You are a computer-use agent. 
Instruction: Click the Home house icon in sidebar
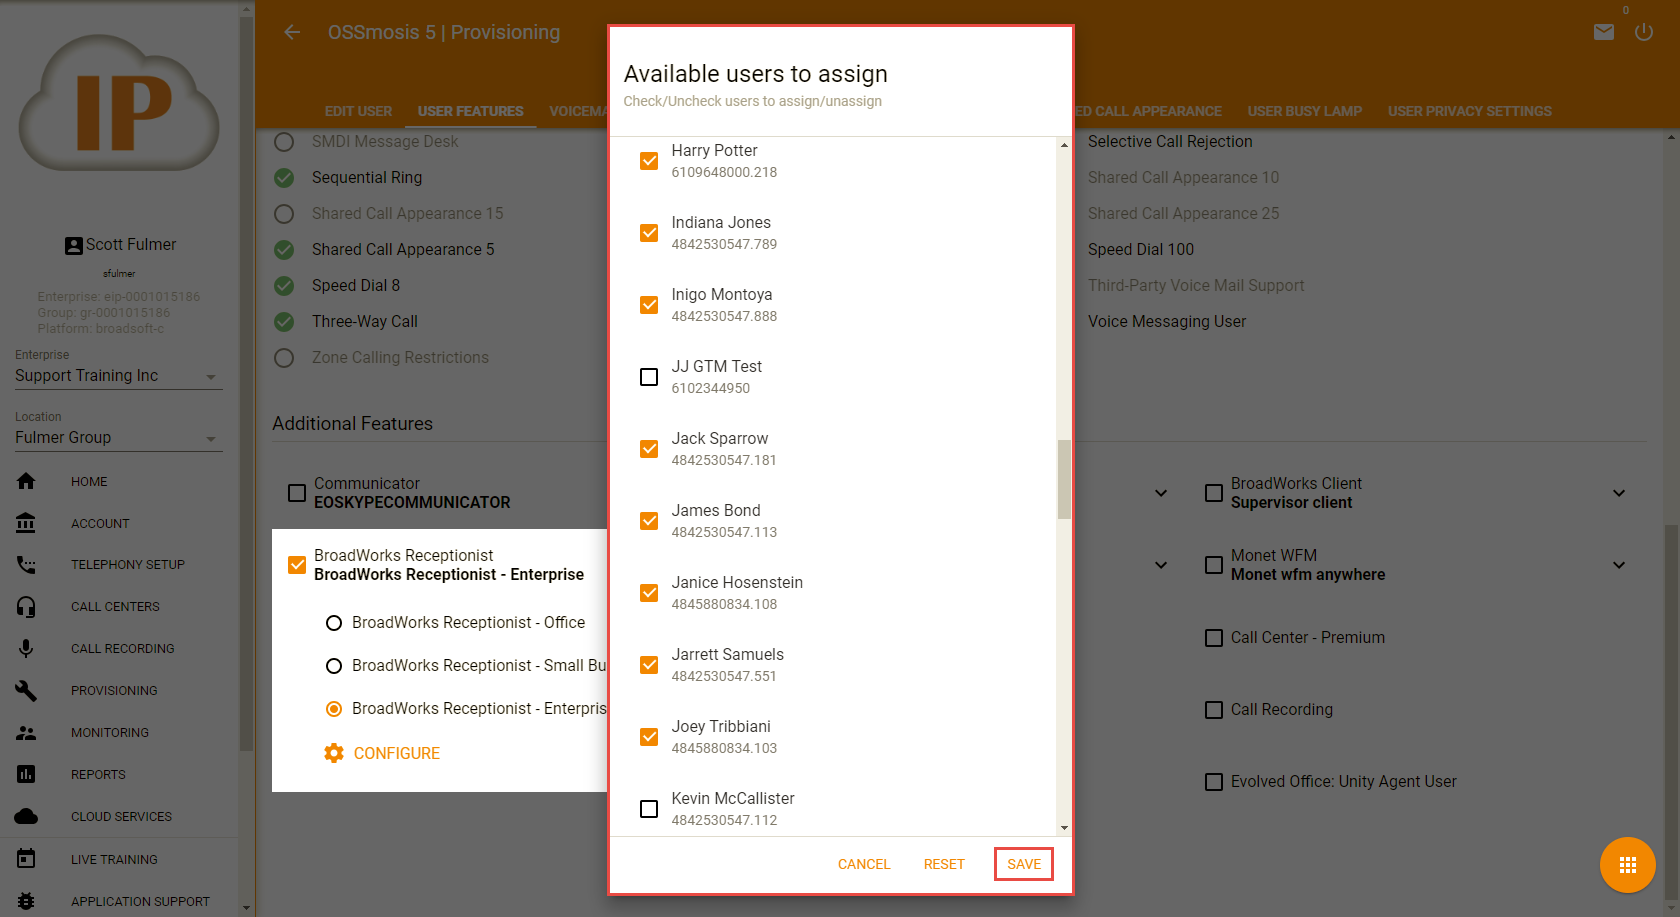(26, 481)
